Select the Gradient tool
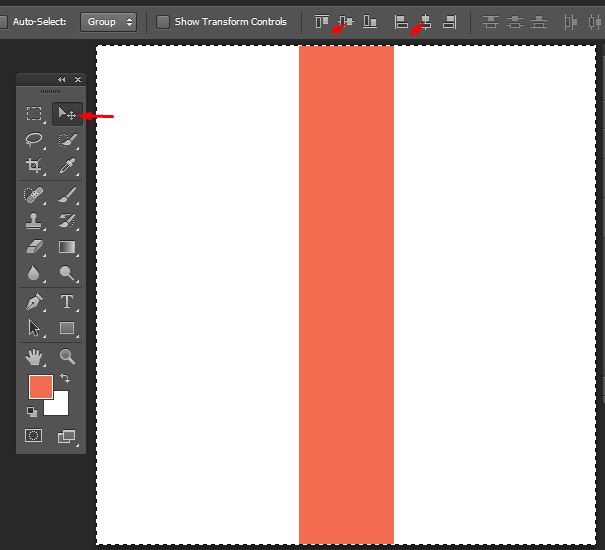The image size is (605, 550). tap(67, 247)
